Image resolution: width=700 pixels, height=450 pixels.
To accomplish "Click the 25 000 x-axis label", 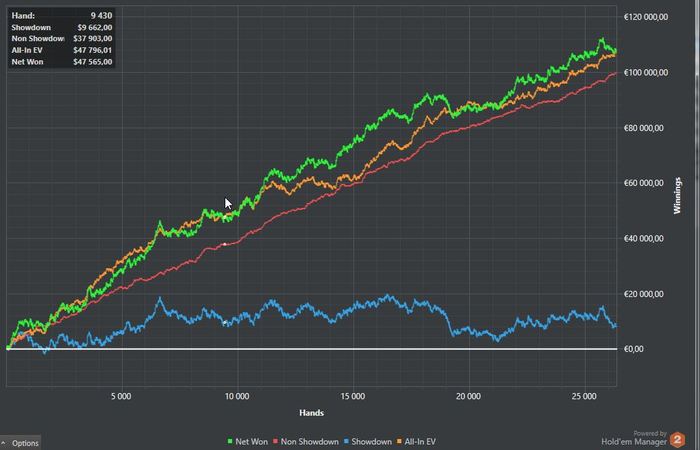I will click(x=584, y=396).
